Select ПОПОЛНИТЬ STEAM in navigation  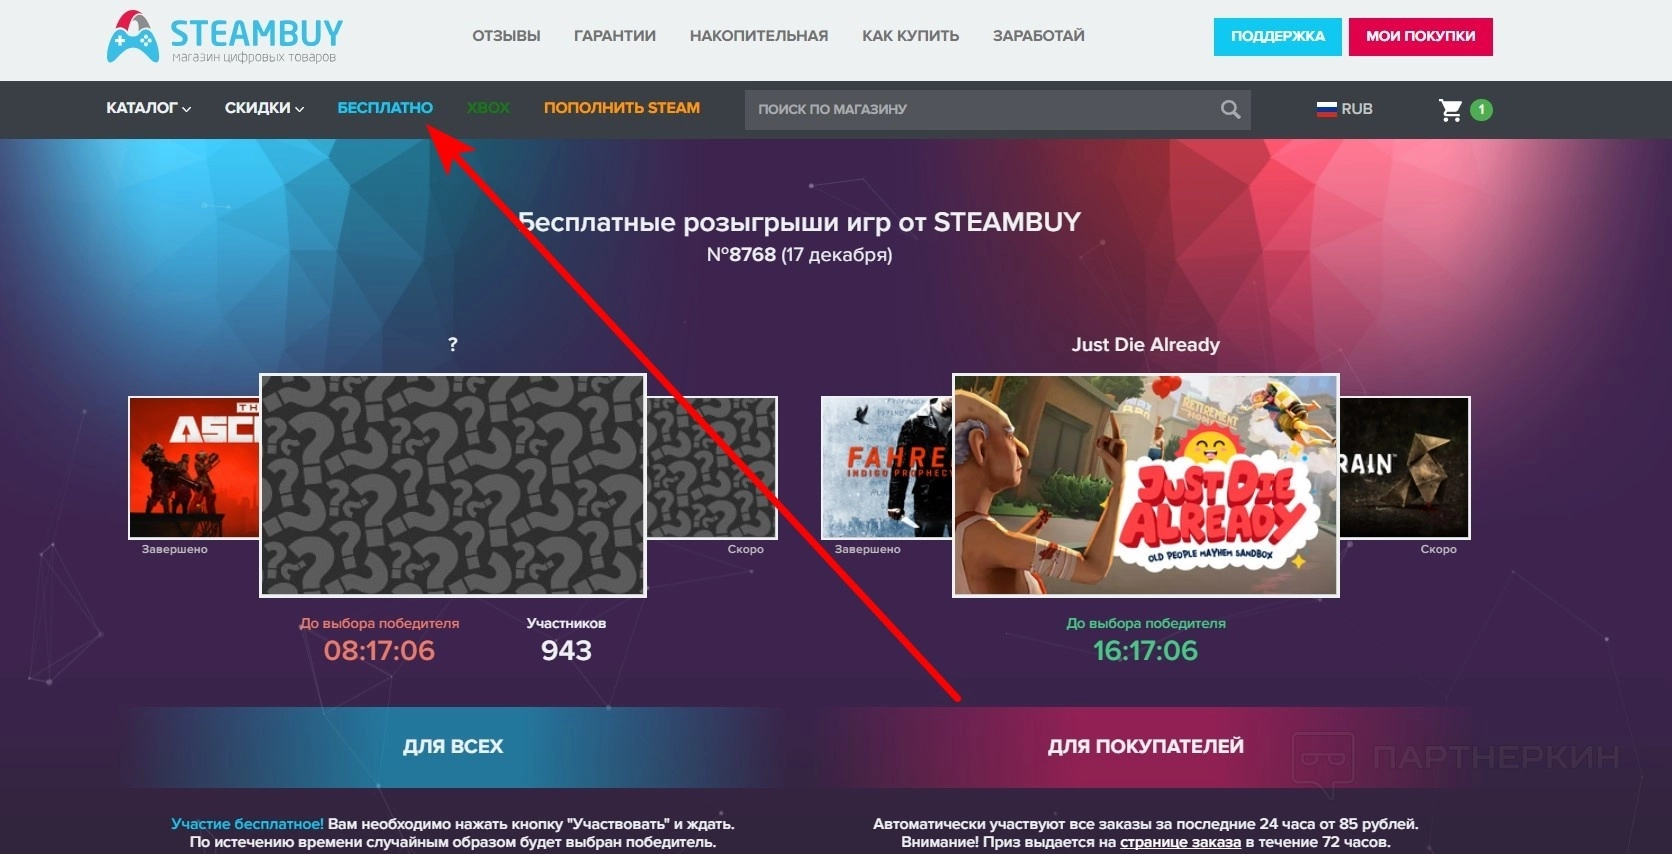click(x=622, y=108)
